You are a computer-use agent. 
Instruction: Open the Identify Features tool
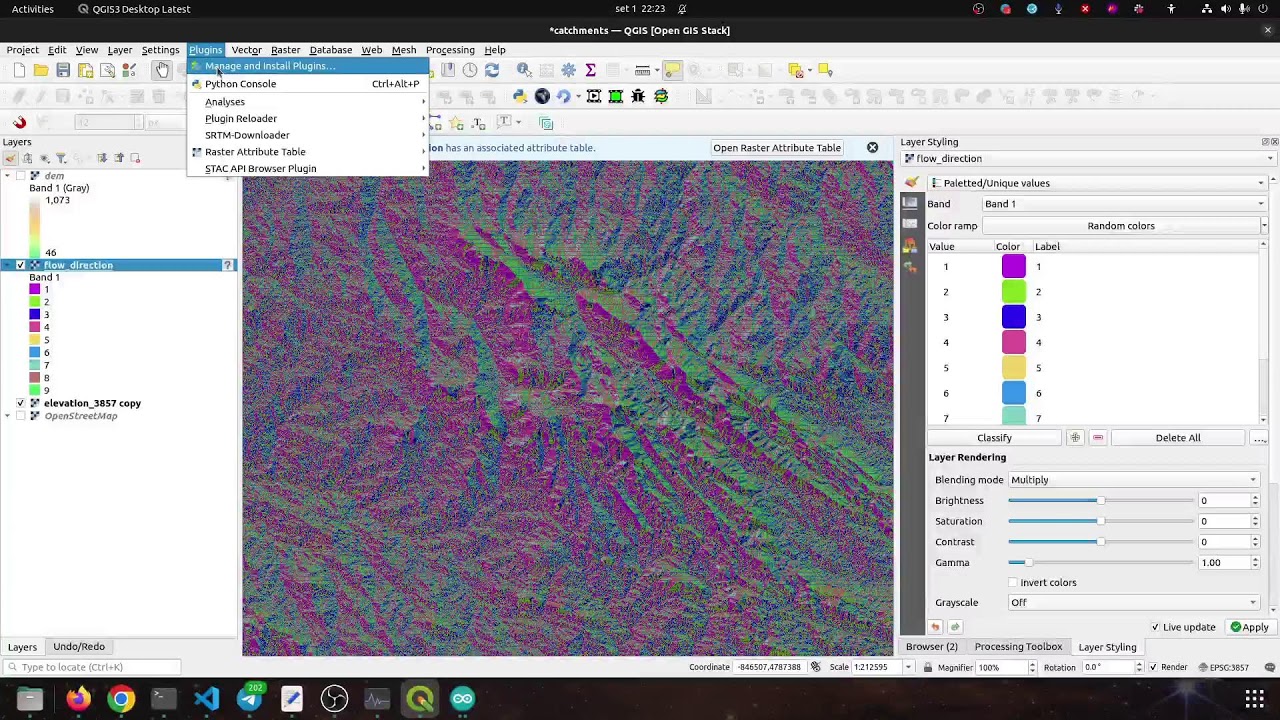click(x=524, y=70)
